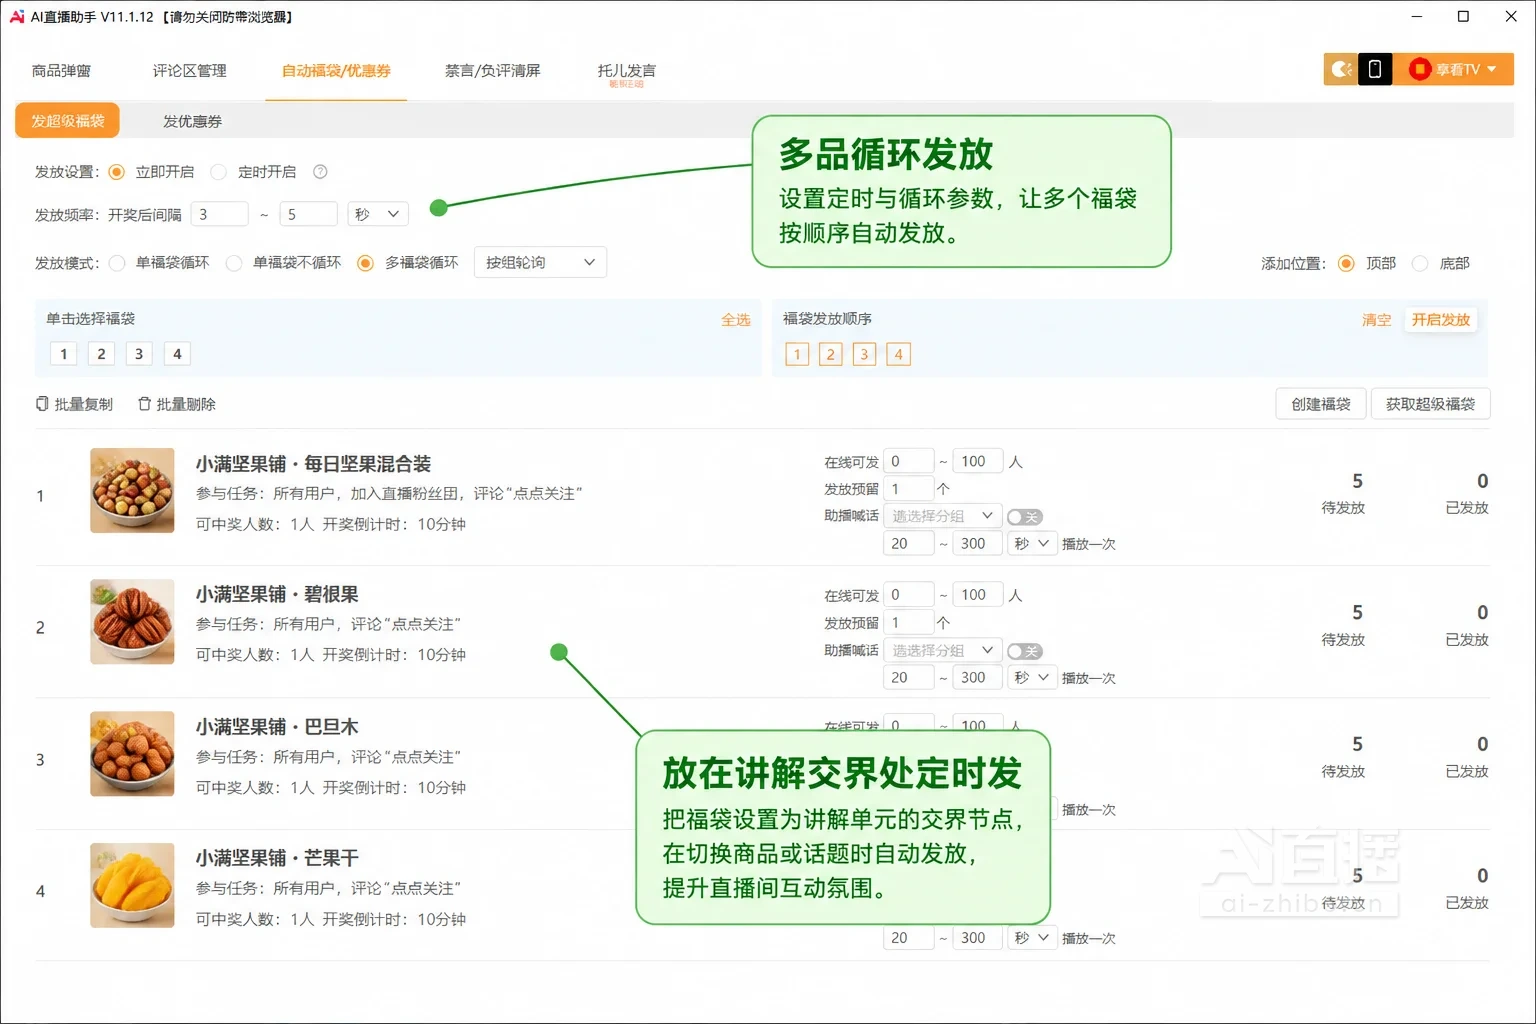Choose the 多福袋循环 mode
Screen dimensions: 1536x1024
point(366,263)
